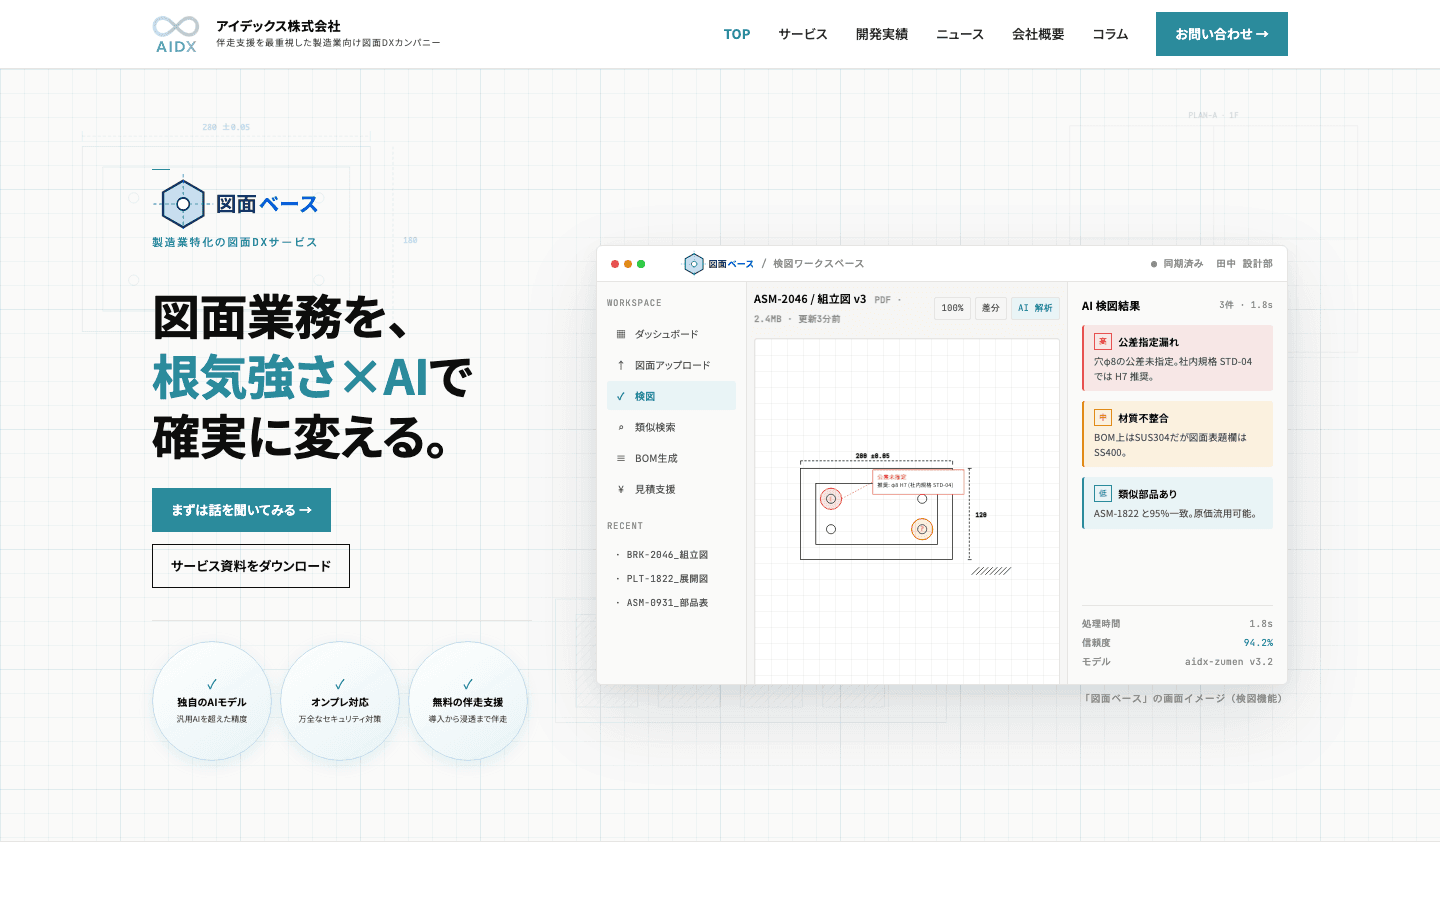1440x900 pixels.
Task: Open the 会社概要 navigation item
Action: tap(1038, 34)
